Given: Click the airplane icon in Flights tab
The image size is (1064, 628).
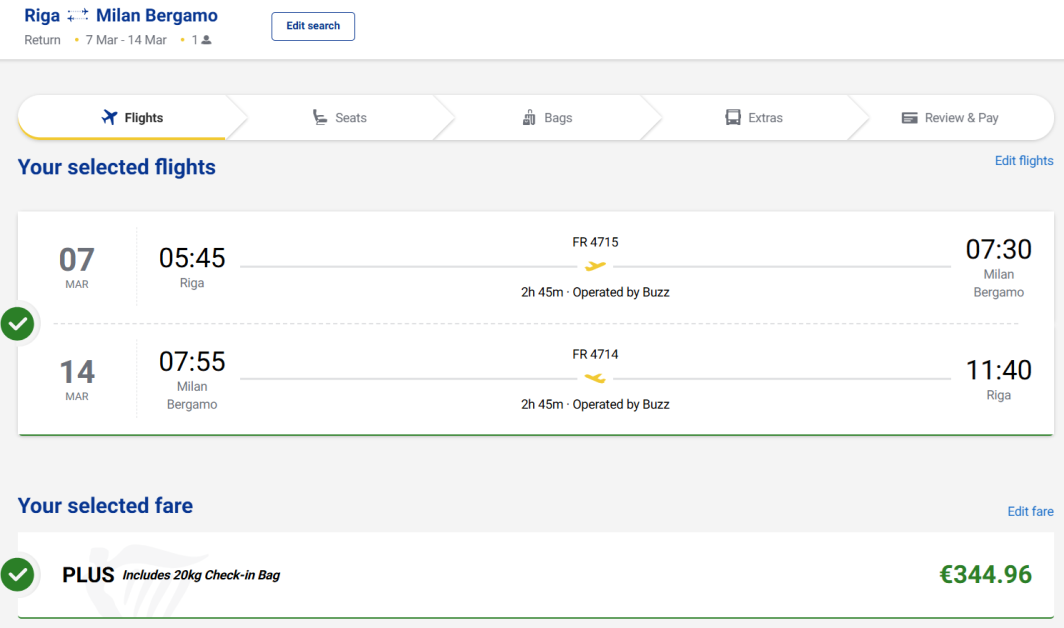Looking at the screenshot, I should pos(110,118).
